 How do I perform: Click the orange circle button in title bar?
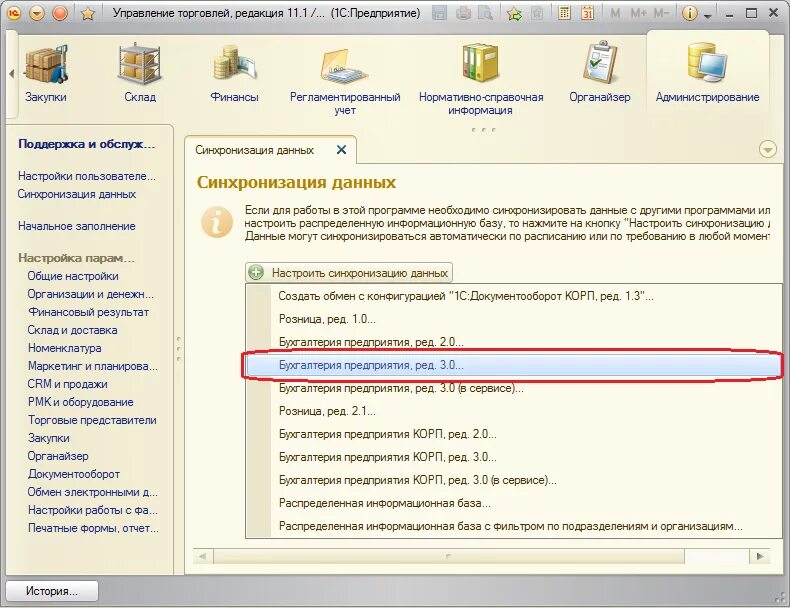(60, 13)
